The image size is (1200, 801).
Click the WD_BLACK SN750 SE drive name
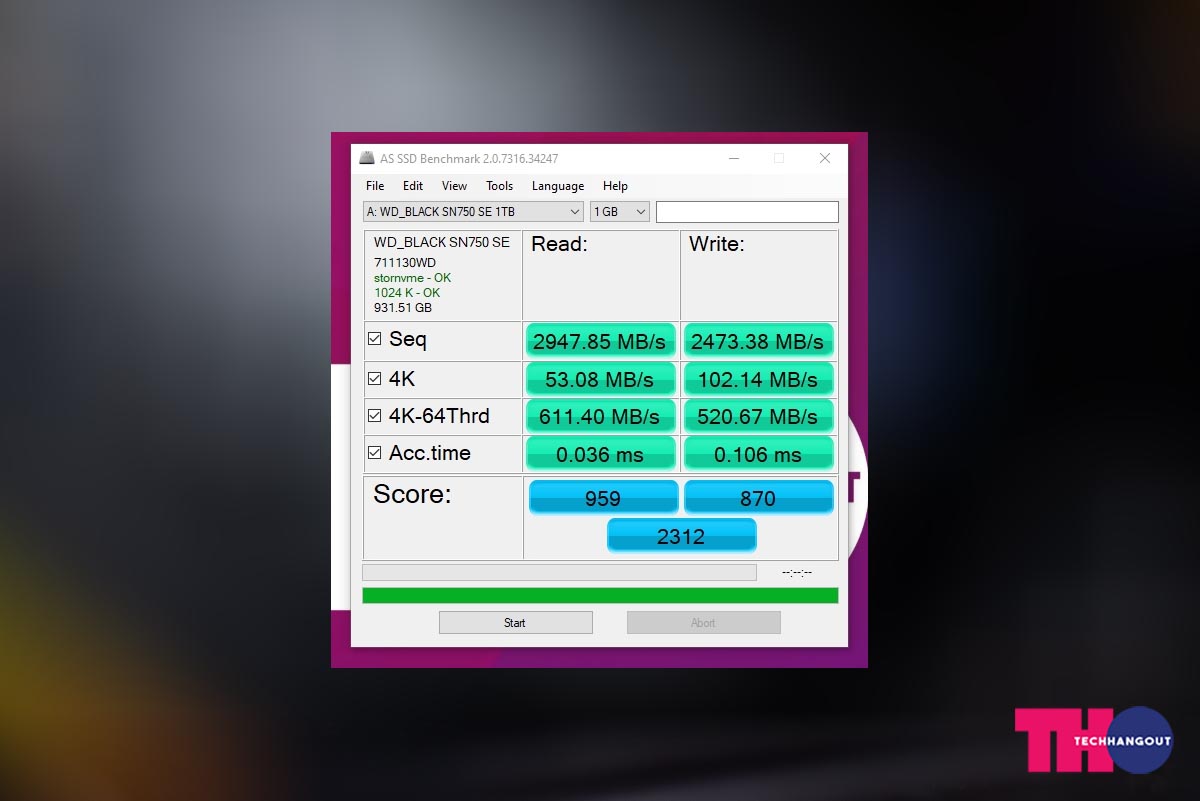[x=441, y=243]
